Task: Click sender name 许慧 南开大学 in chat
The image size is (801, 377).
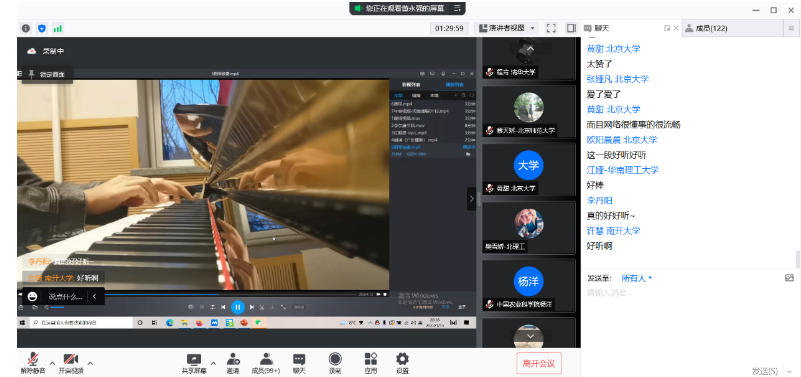Action: coord(613,230)
